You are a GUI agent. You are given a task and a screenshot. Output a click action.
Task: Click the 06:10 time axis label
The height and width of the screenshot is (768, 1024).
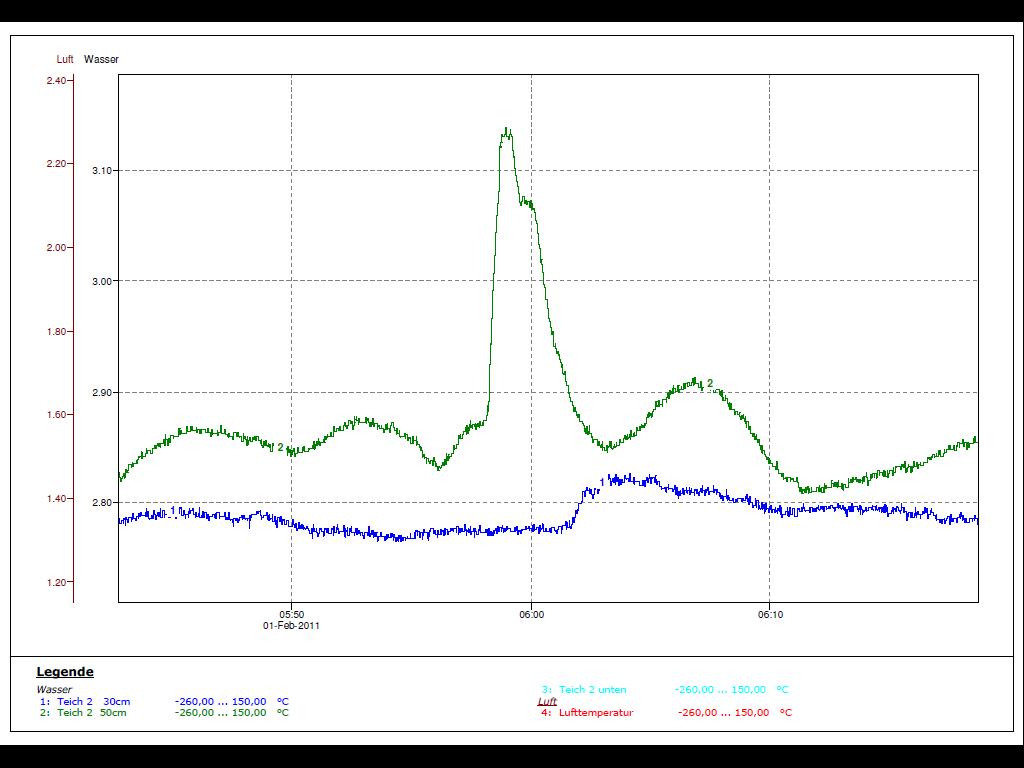pos(770,615)
